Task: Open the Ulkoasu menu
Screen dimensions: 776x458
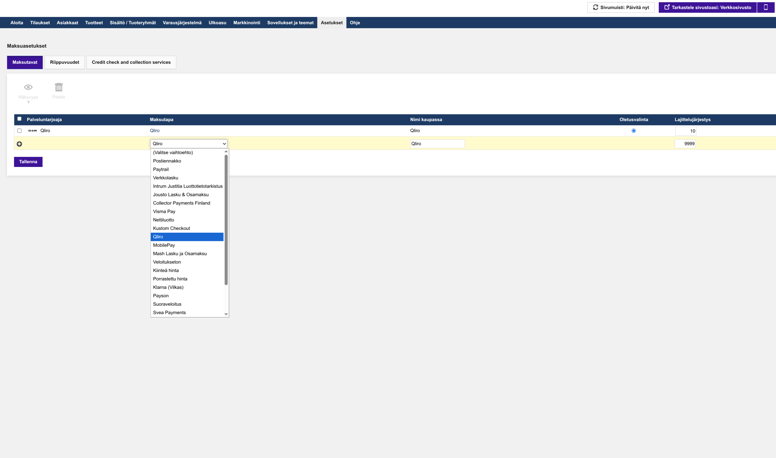Action: (217, 23)
